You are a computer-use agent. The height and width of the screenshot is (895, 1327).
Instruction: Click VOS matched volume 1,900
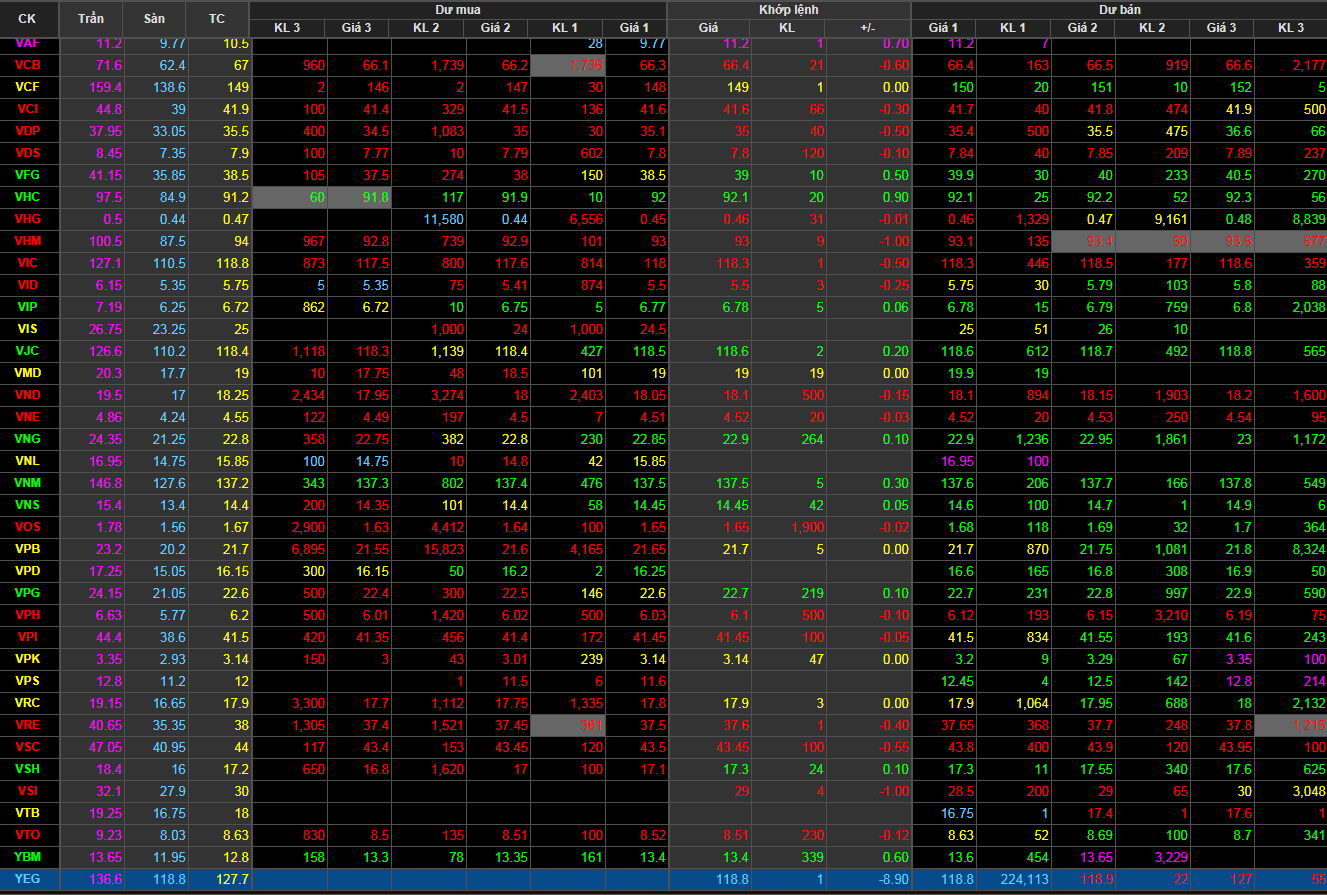(x=807, y=527)
